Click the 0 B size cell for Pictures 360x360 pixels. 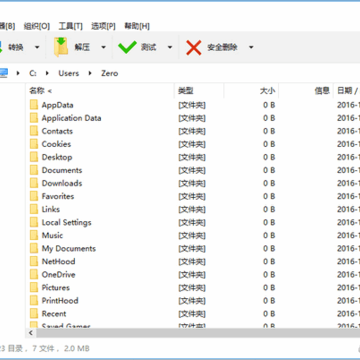click(269, 287)
